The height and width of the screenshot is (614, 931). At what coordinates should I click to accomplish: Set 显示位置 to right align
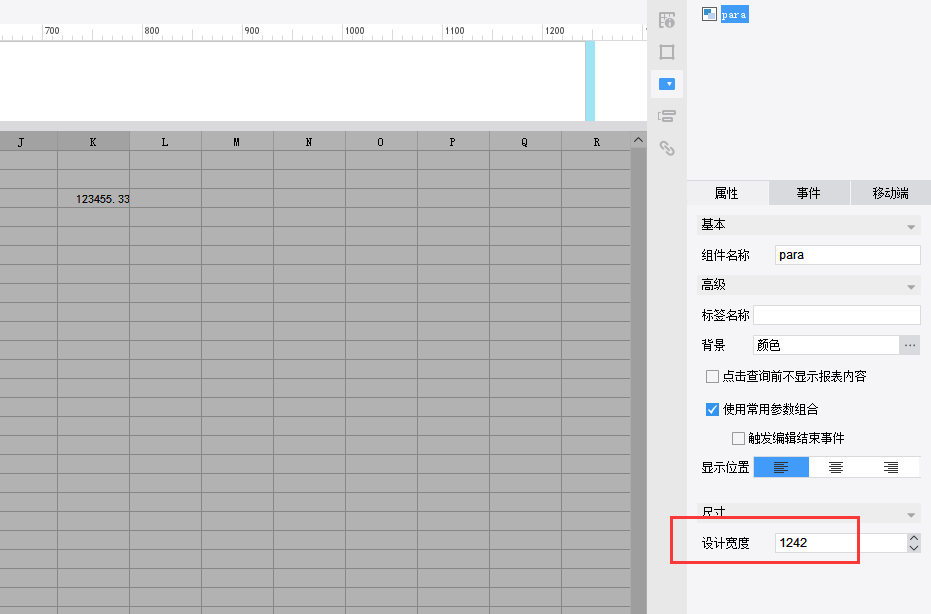(x=891, y=467)
